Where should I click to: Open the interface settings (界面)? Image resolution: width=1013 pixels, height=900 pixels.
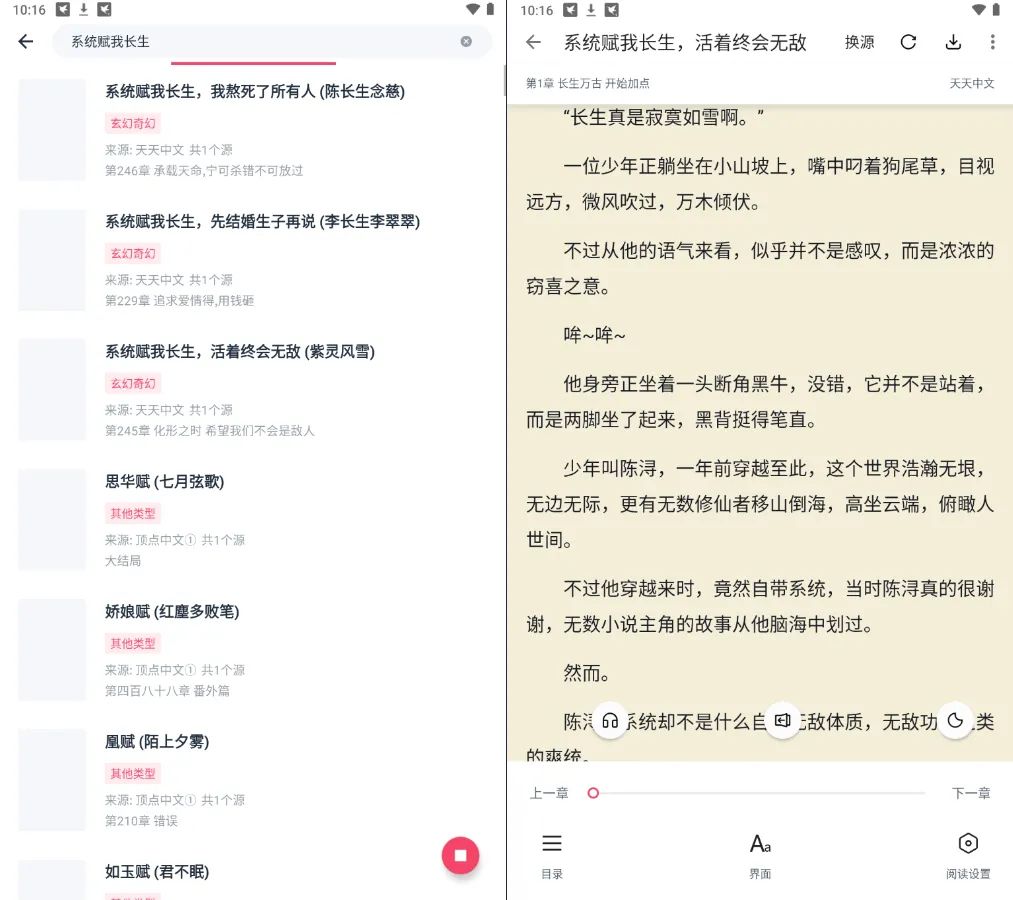tap(760, 856)
